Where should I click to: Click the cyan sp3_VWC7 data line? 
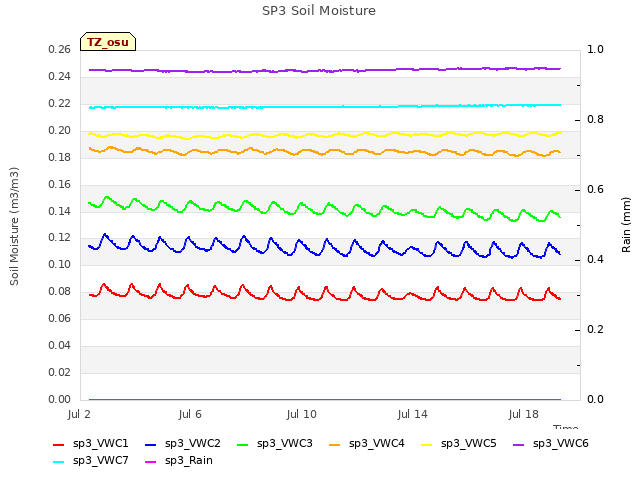325,107
